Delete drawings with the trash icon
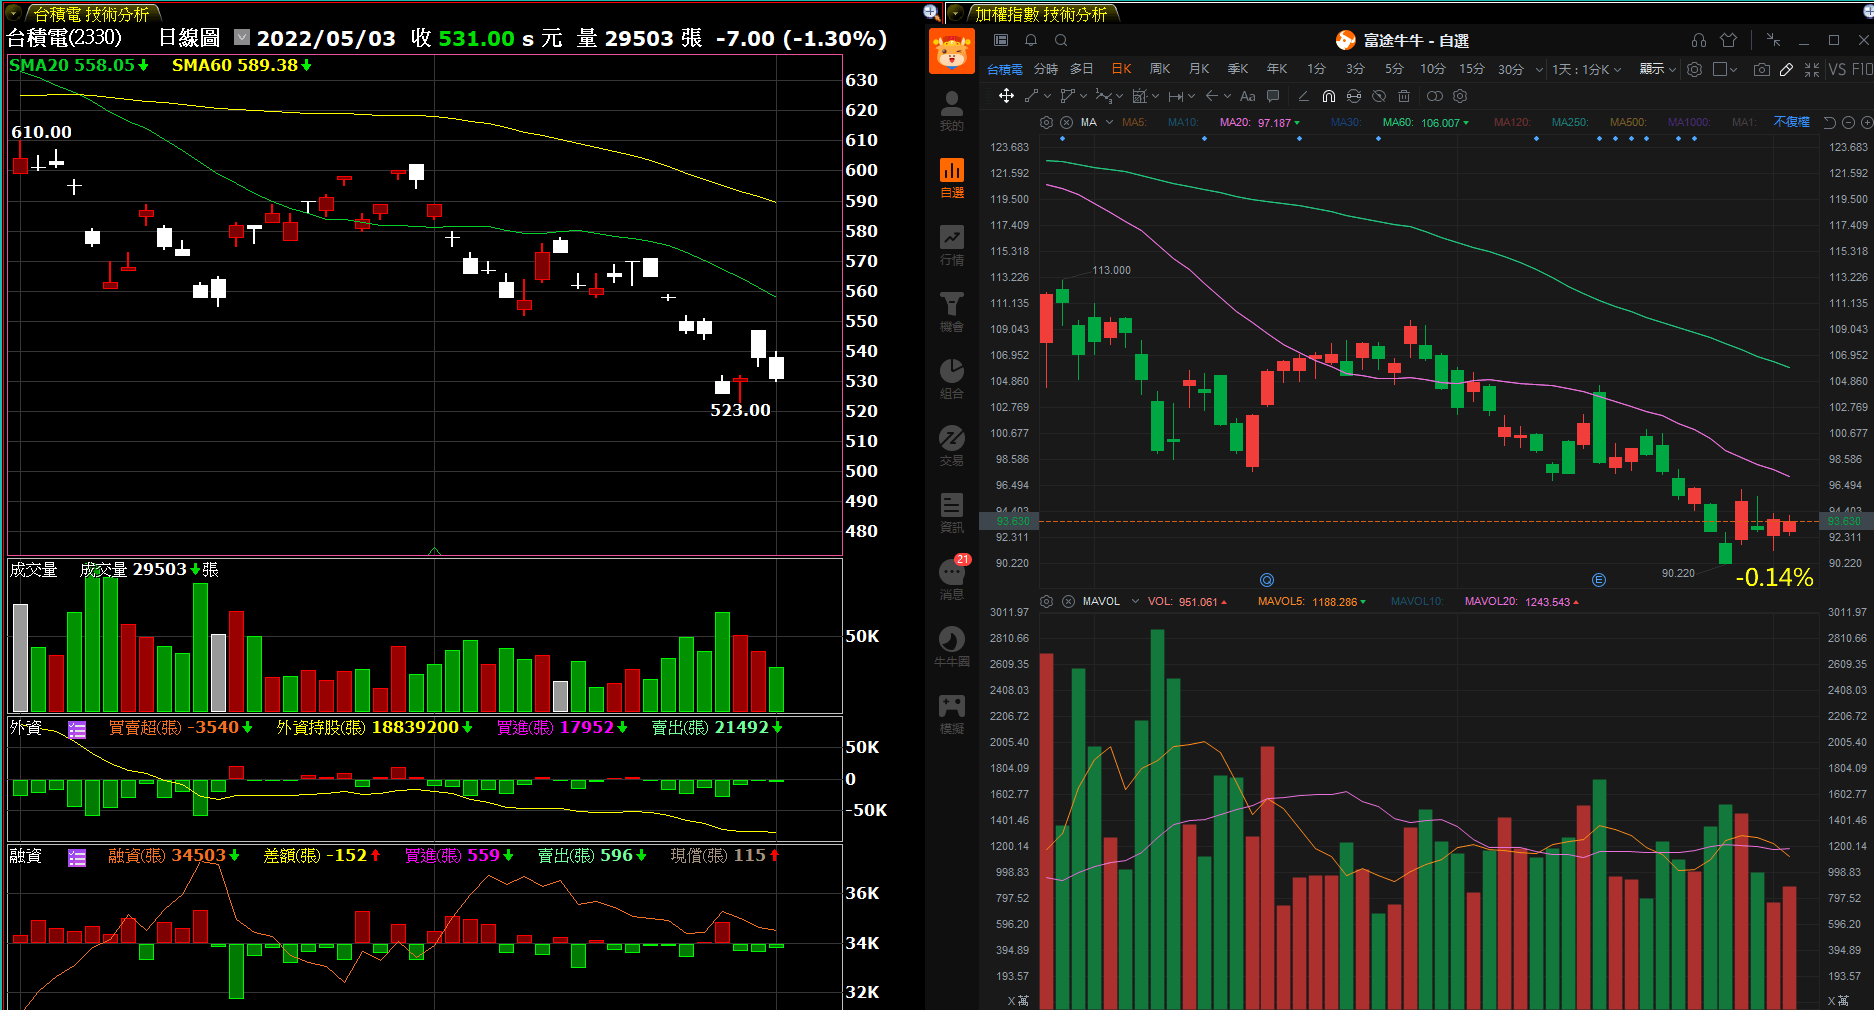This screenshot has height=1010, width=1874. pos(1404,96)
